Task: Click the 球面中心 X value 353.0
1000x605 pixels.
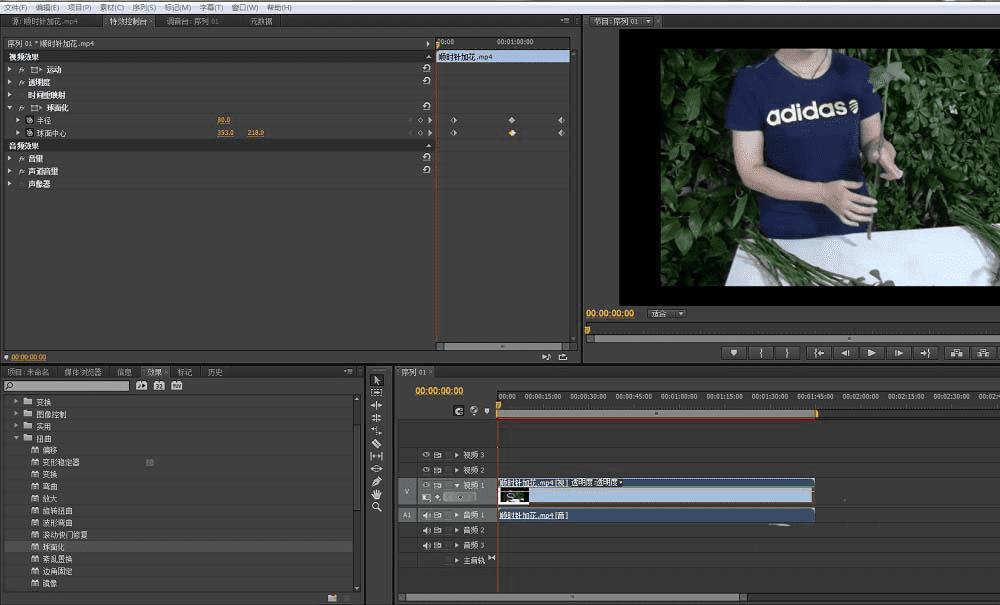Action: click(x=225, y=133)
